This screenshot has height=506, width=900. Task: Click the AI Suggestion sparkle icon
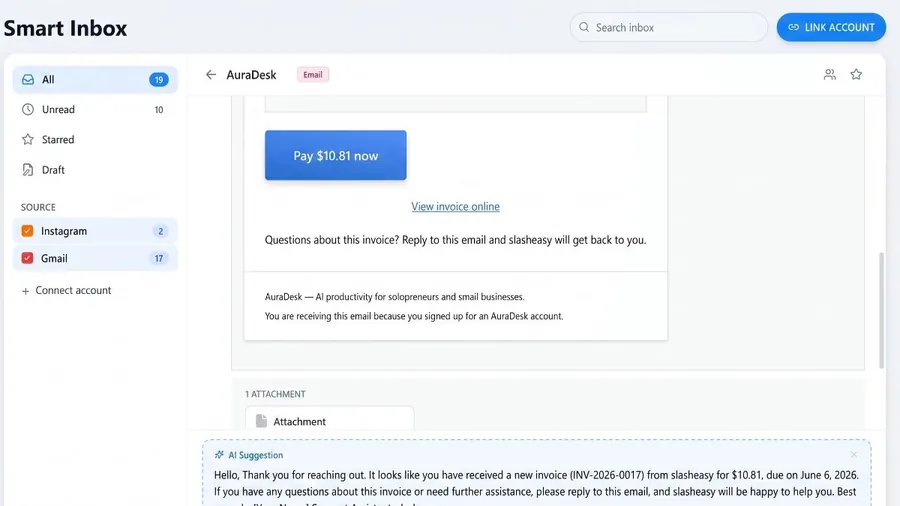(x=219, y=455)
